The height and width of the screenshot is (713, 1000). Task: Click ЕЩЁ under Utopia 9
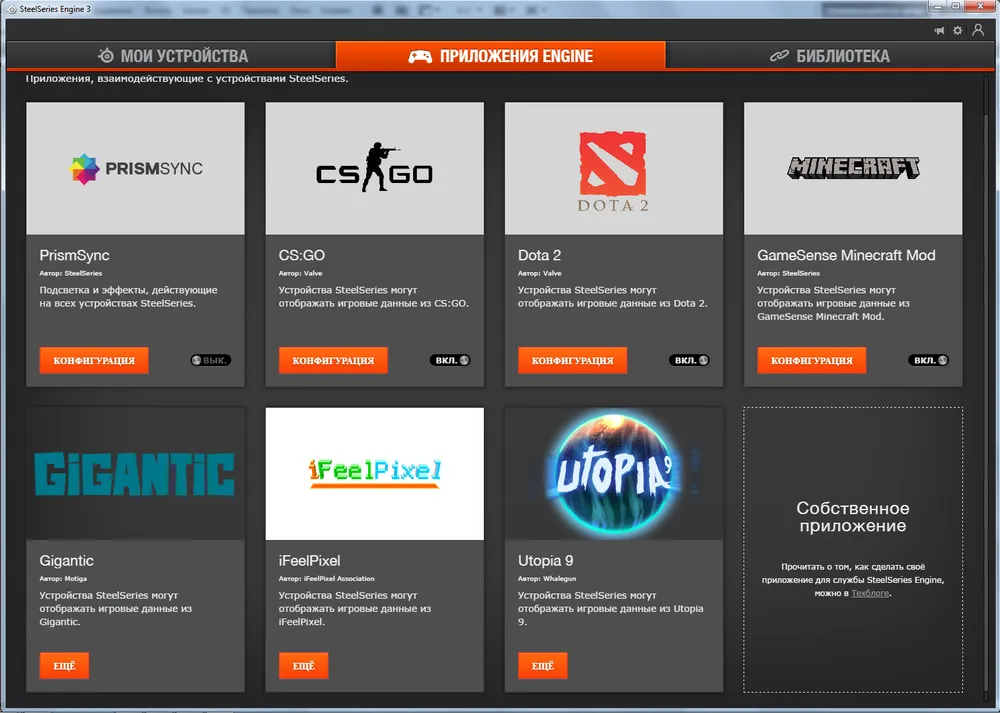coord(542,666)
